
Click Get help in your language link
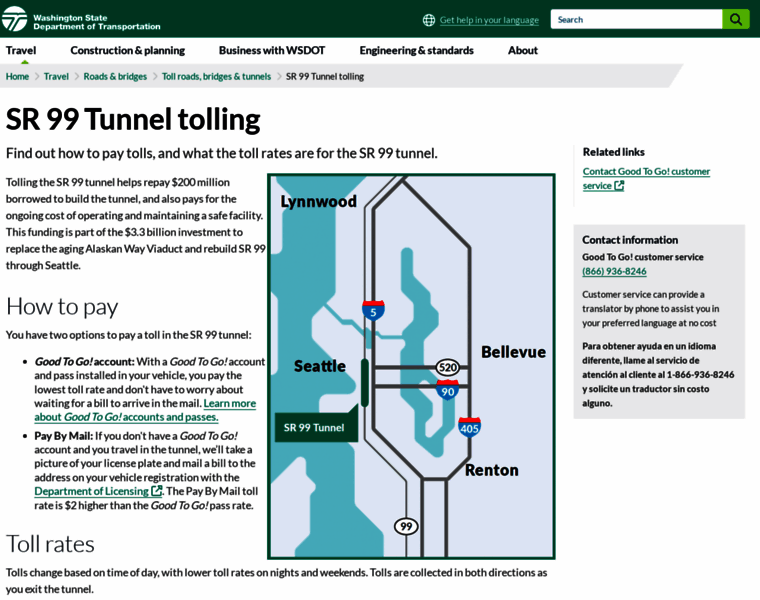[x=489, y=20]
